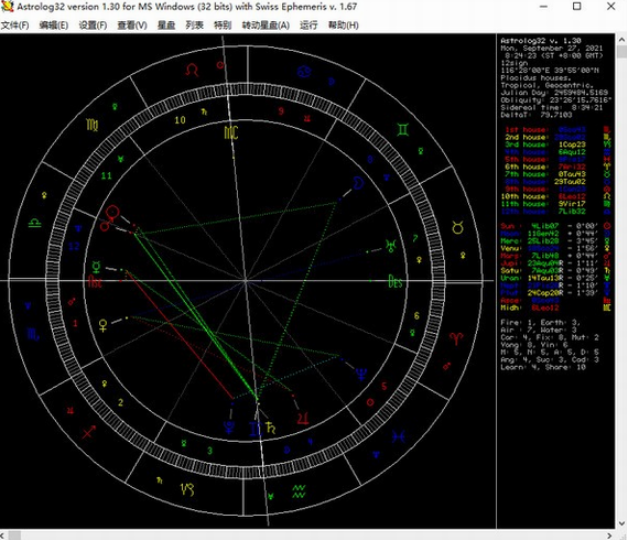The width and height of the screenshot is (627, 540).
Task: Click the Leo zodiac glyph on the wheel
Action: coord(194,68)
